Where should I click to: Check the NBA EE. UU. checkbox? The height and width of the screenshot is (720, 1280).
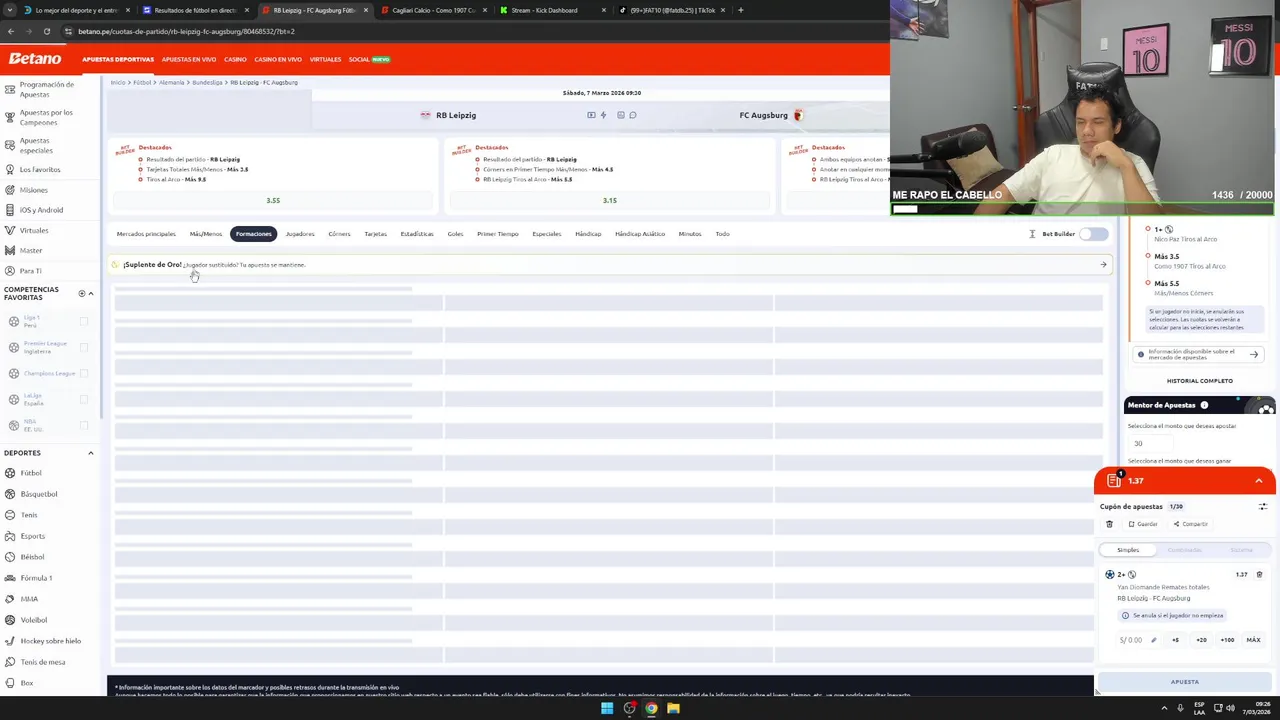pos(84,425)
